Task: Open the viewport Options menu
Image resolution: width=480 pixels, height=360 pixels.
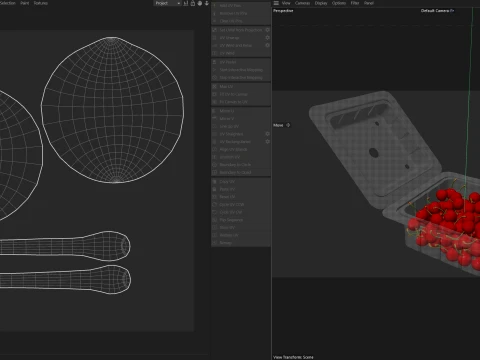Action: [339, 3]
